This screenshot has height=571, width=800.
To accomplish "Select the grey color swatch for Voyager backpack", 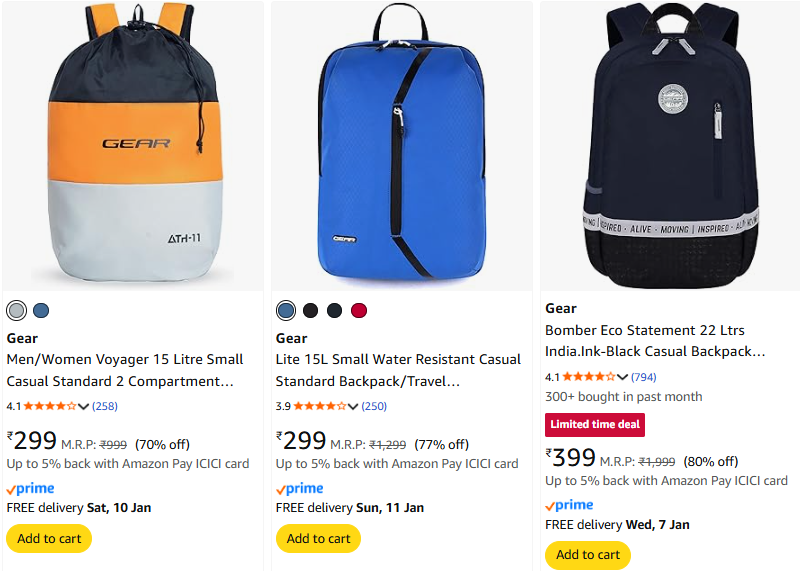I will pyautogui.click(x=16, y=310).
